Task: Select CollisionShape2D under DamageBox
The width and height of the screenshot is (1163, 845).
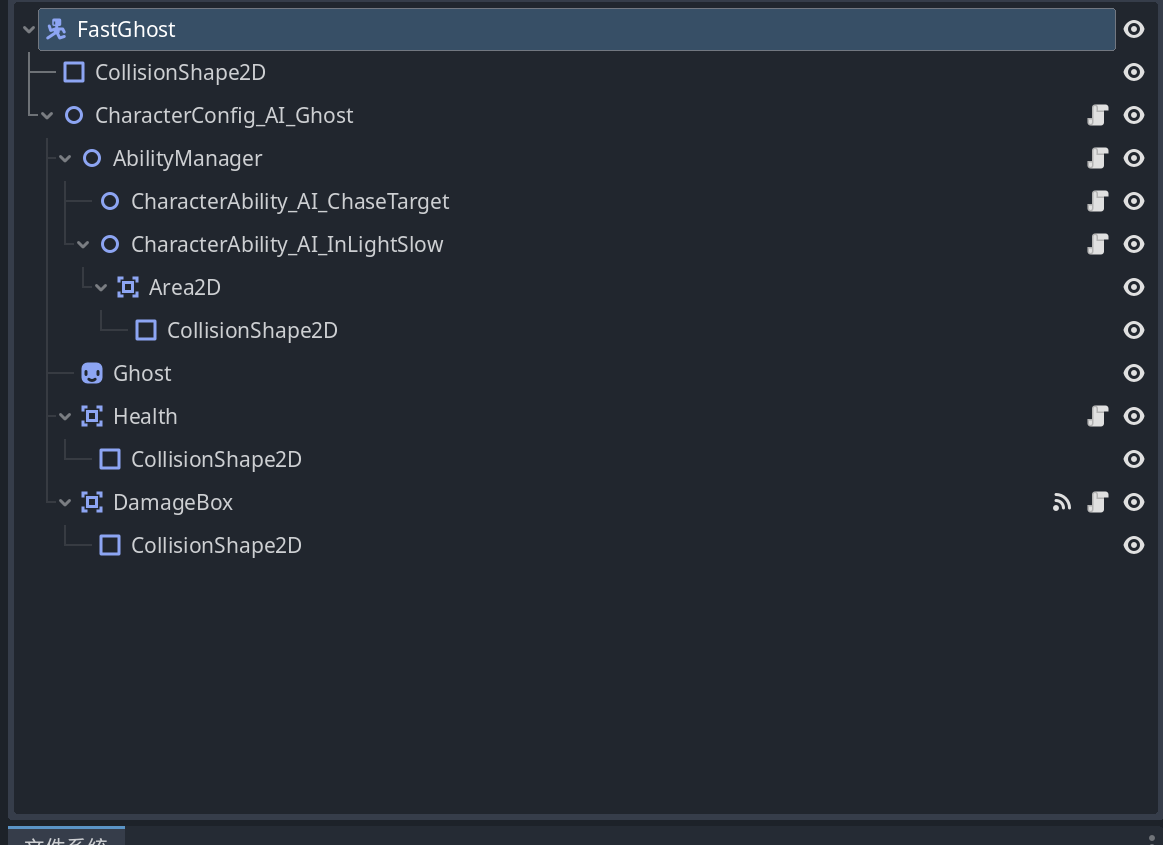Action: [x=217, y=545]
